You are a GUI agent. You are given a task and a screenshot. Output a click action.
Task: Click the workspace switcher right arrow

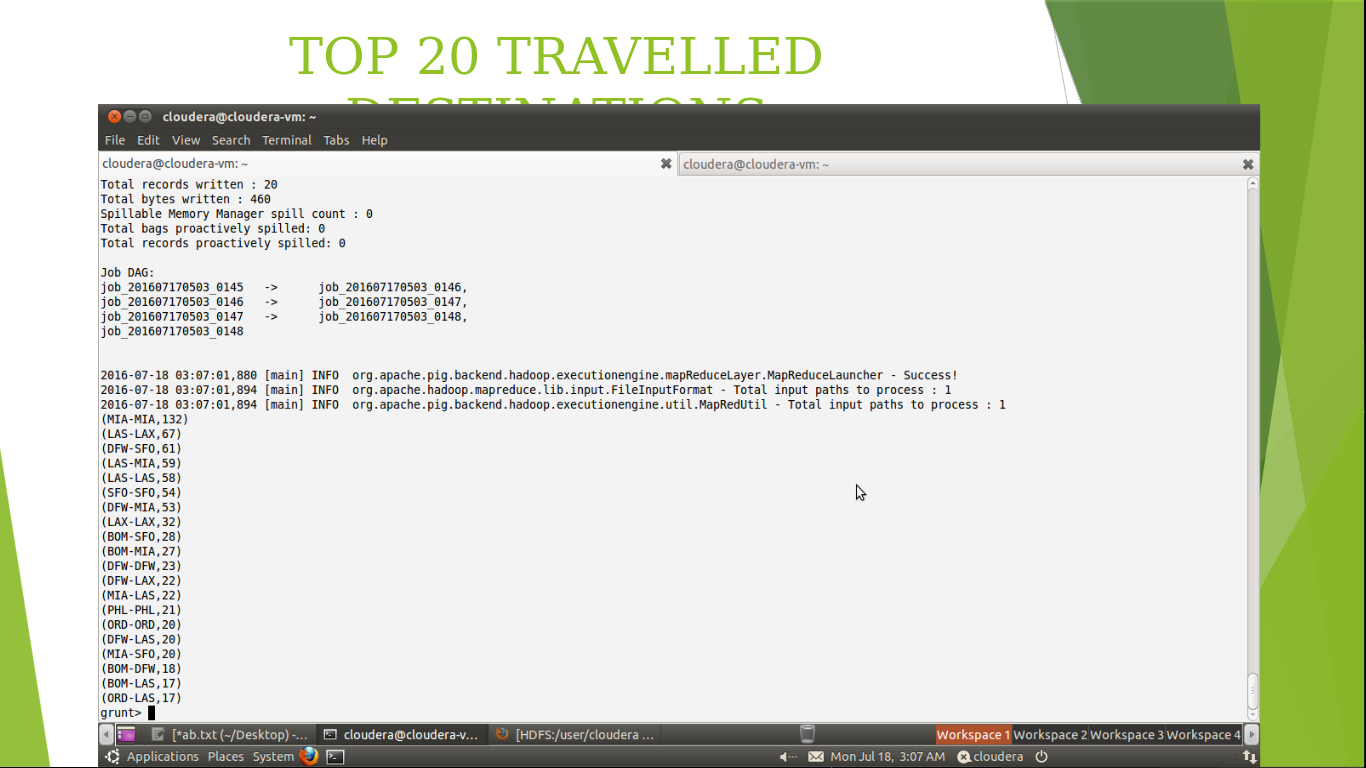pyautogui.click(x=1251, y=735)
